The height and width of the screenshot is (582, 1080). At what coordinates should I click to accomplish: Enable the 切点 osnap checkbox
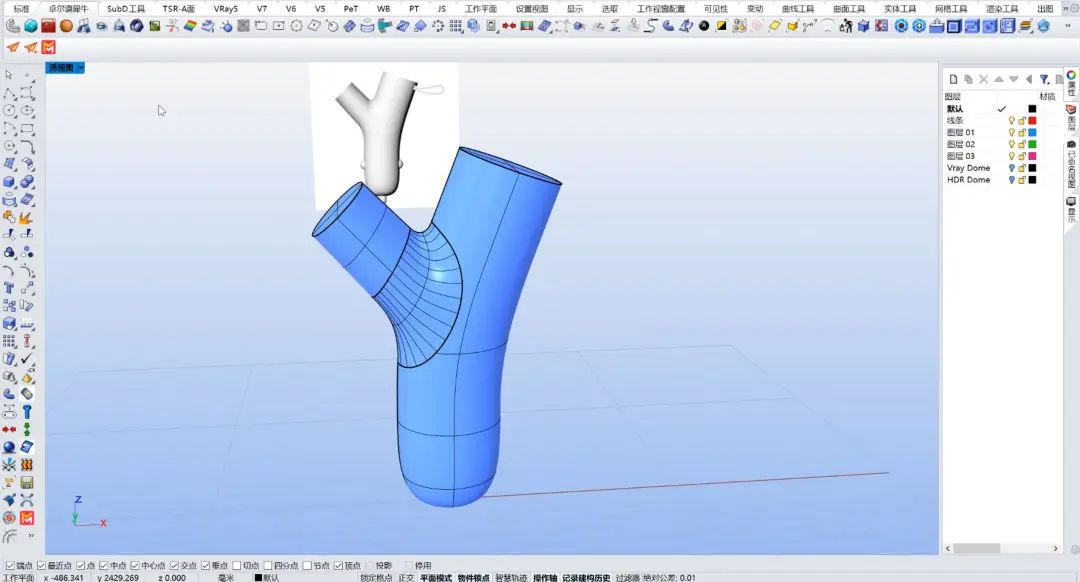point(236,566)
